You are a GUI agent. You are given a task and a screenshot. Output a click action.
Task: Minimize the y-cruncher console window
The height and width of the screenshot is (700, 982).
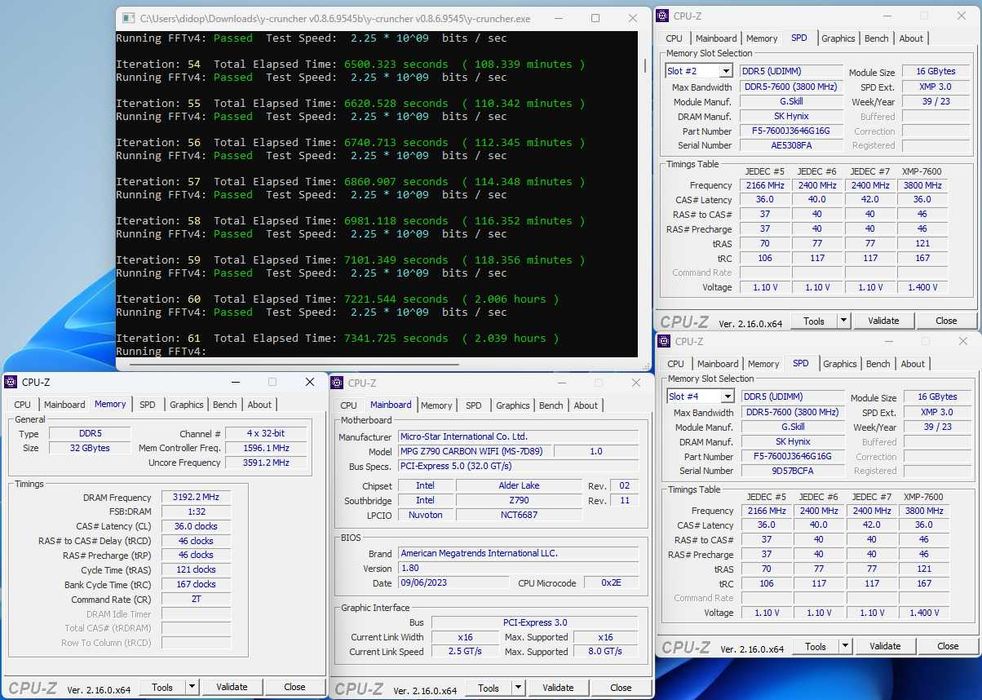coord(558,18)
